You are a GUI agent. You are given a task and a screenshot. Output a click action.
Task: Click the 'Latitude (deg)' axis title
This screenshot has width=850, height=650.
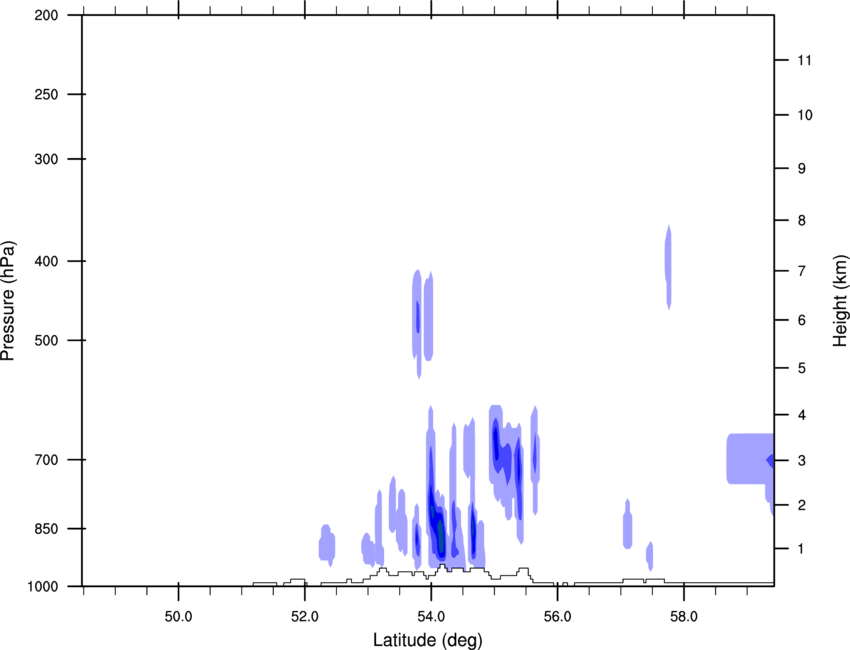point(427,640)
